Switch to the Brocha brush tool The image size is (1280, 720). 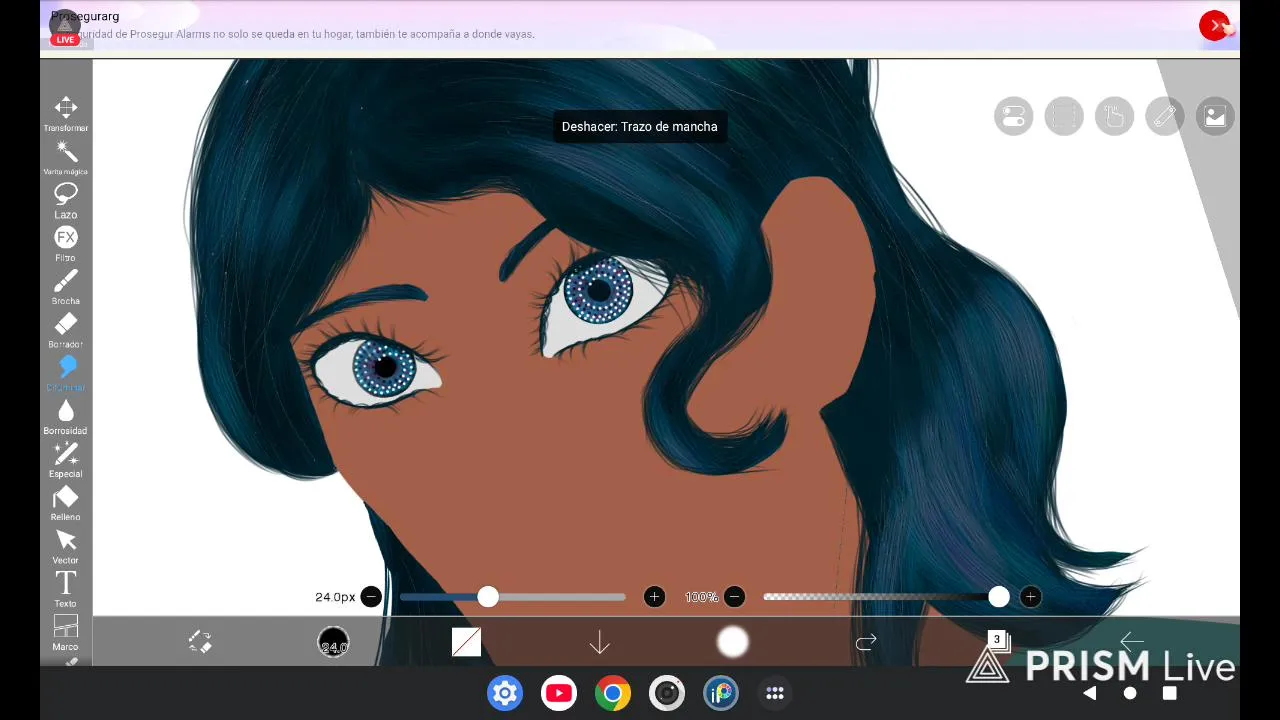point(66,287)
